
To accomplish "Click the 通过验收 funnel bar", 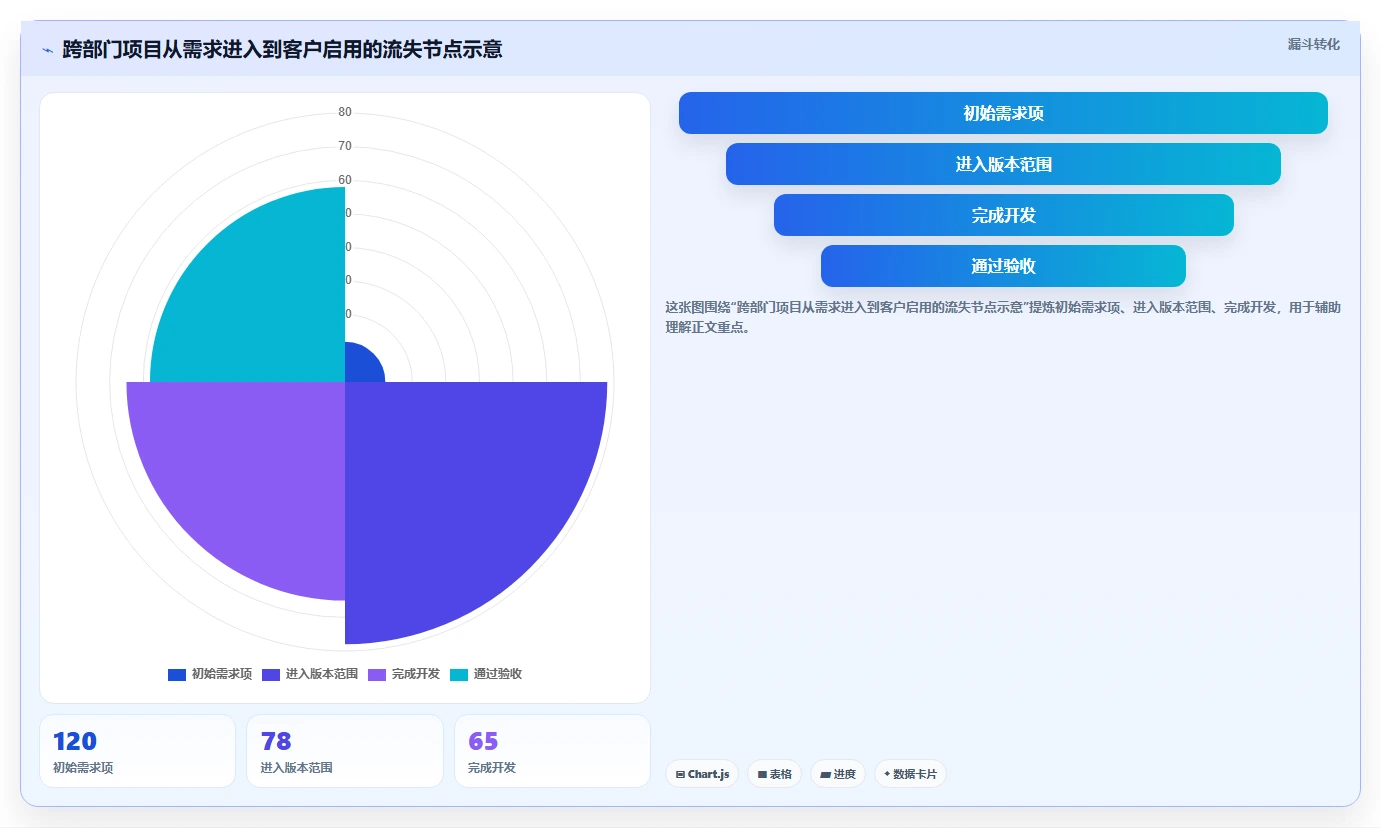I will pos(1003,266).
